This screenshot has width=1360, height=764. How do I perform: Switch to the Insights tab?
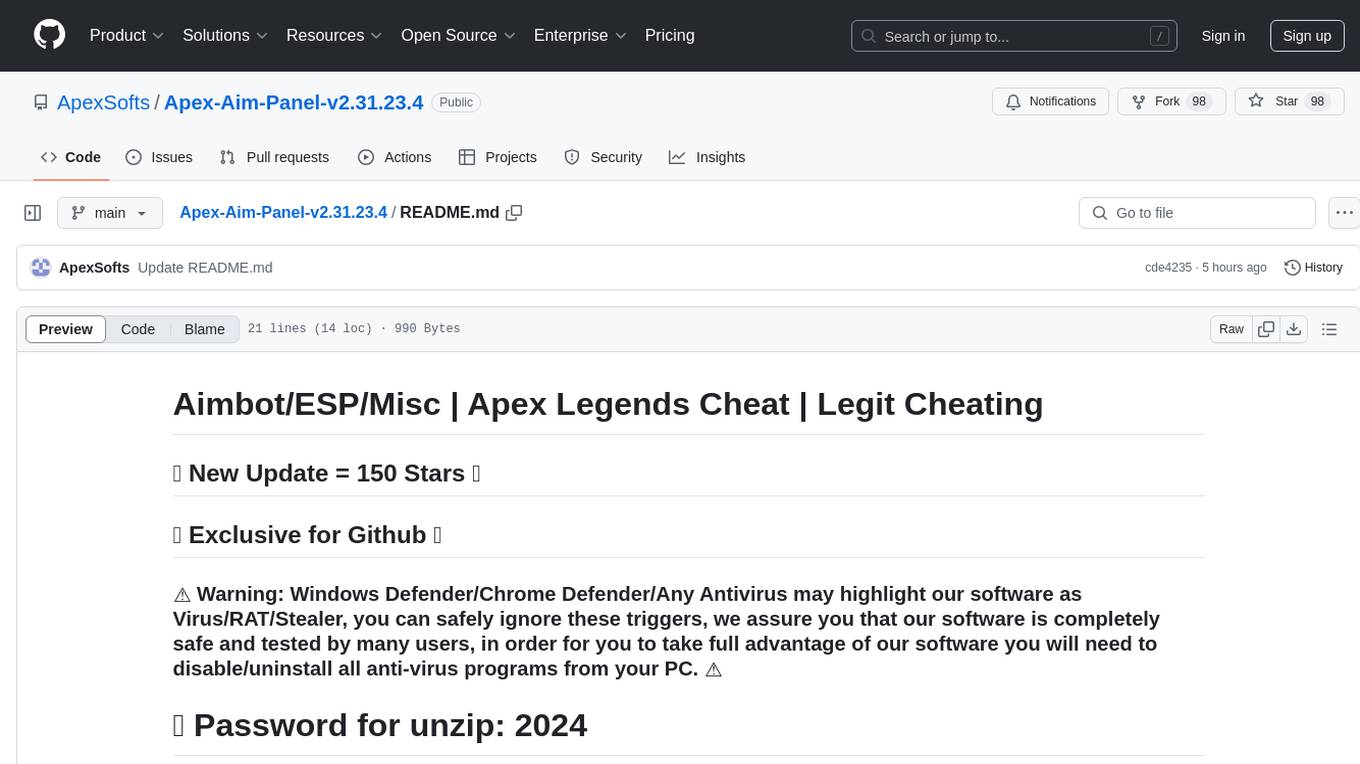pos(707,157)
